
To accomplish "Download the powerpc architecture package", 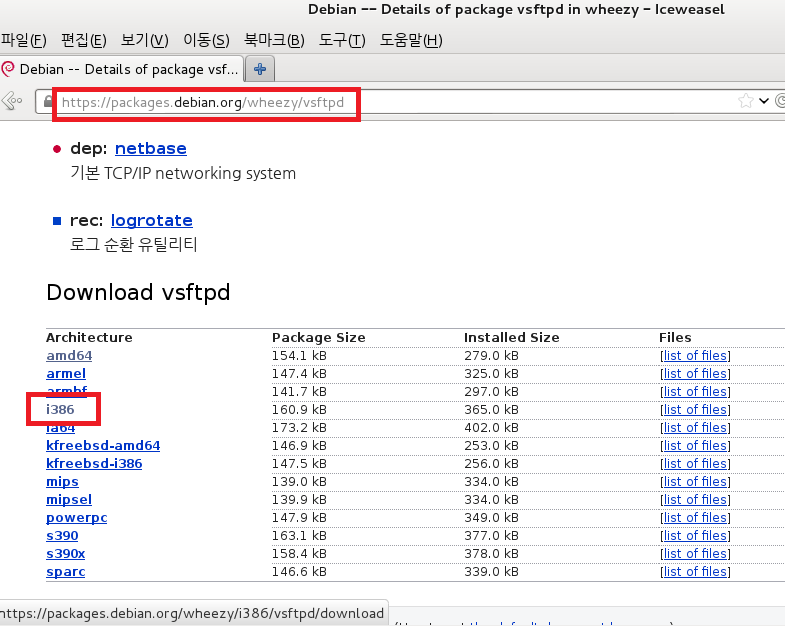I will click(x=77, y=518).
